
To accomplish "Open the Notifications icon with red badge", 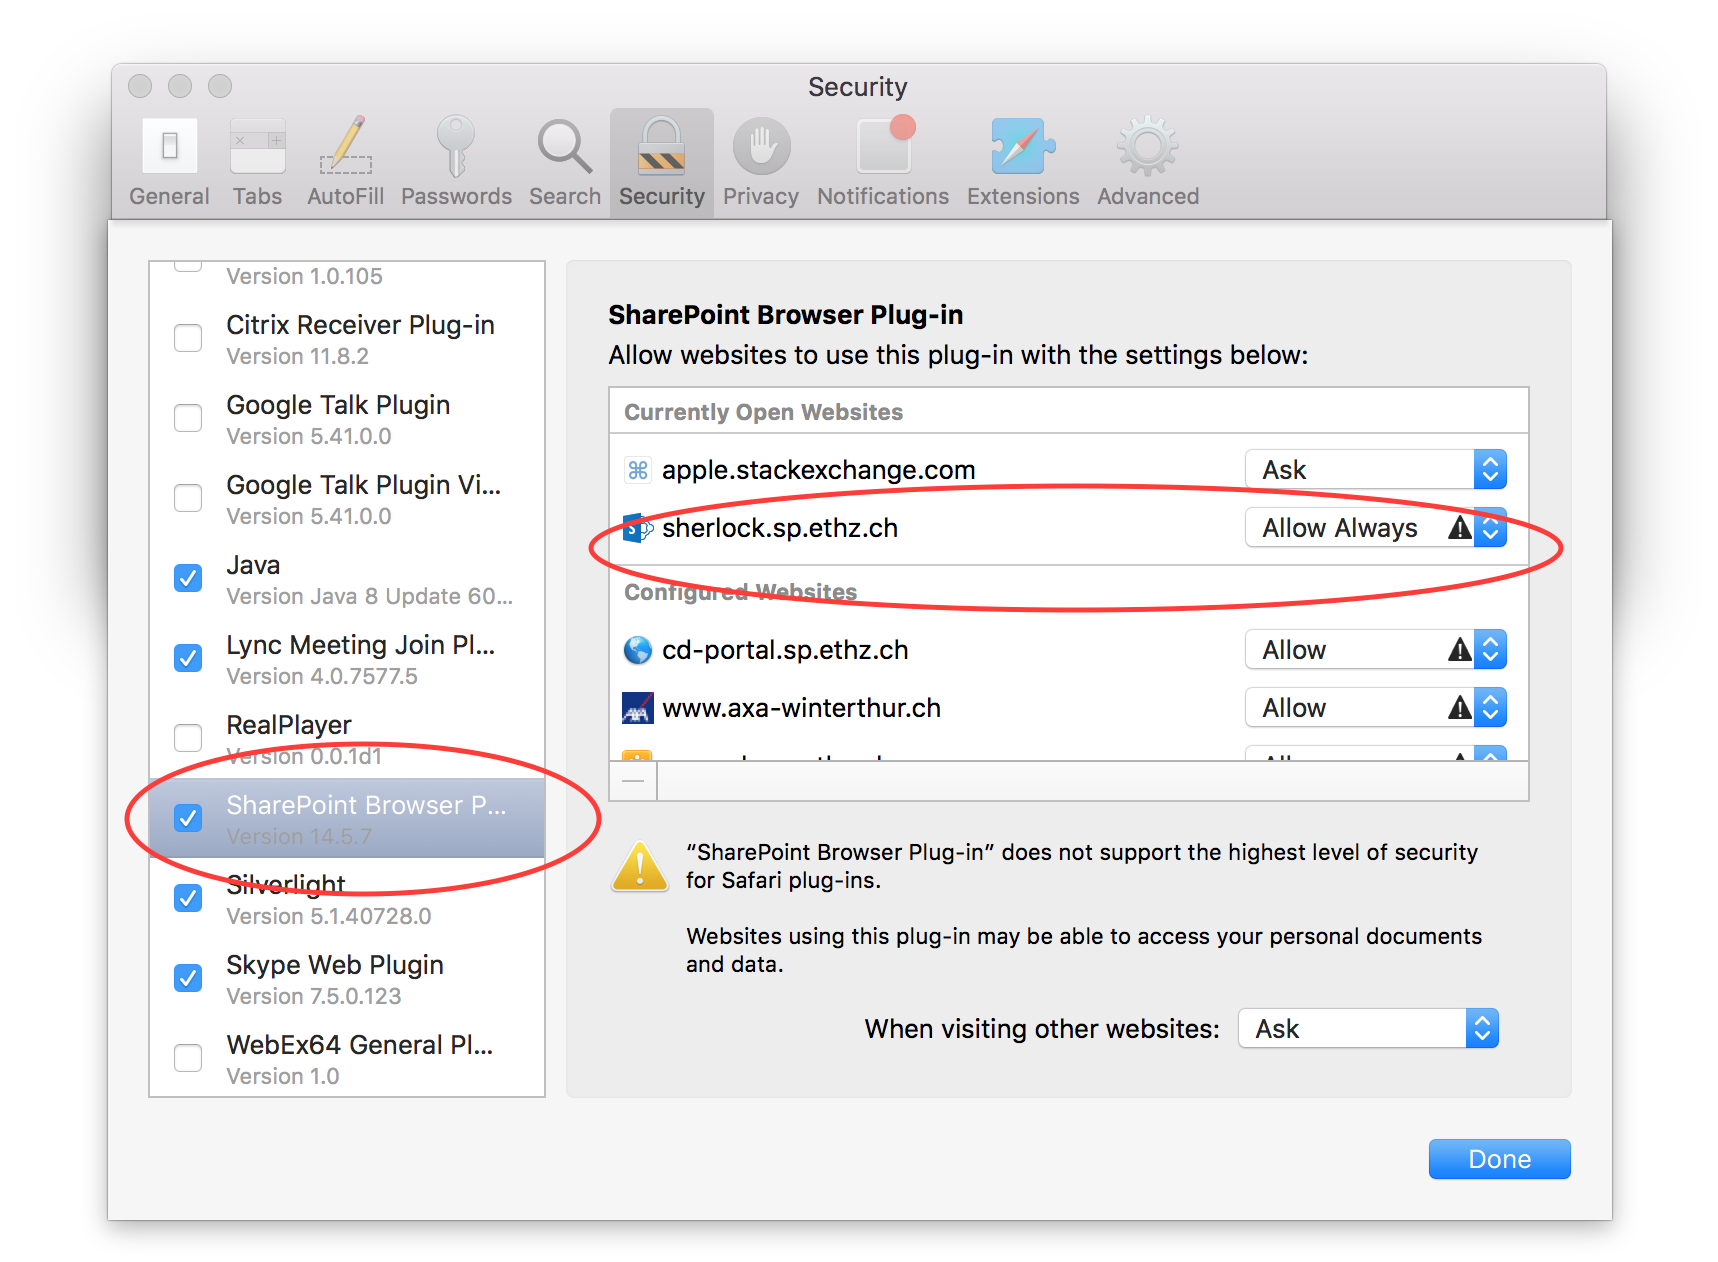I will tap(885, 144).
